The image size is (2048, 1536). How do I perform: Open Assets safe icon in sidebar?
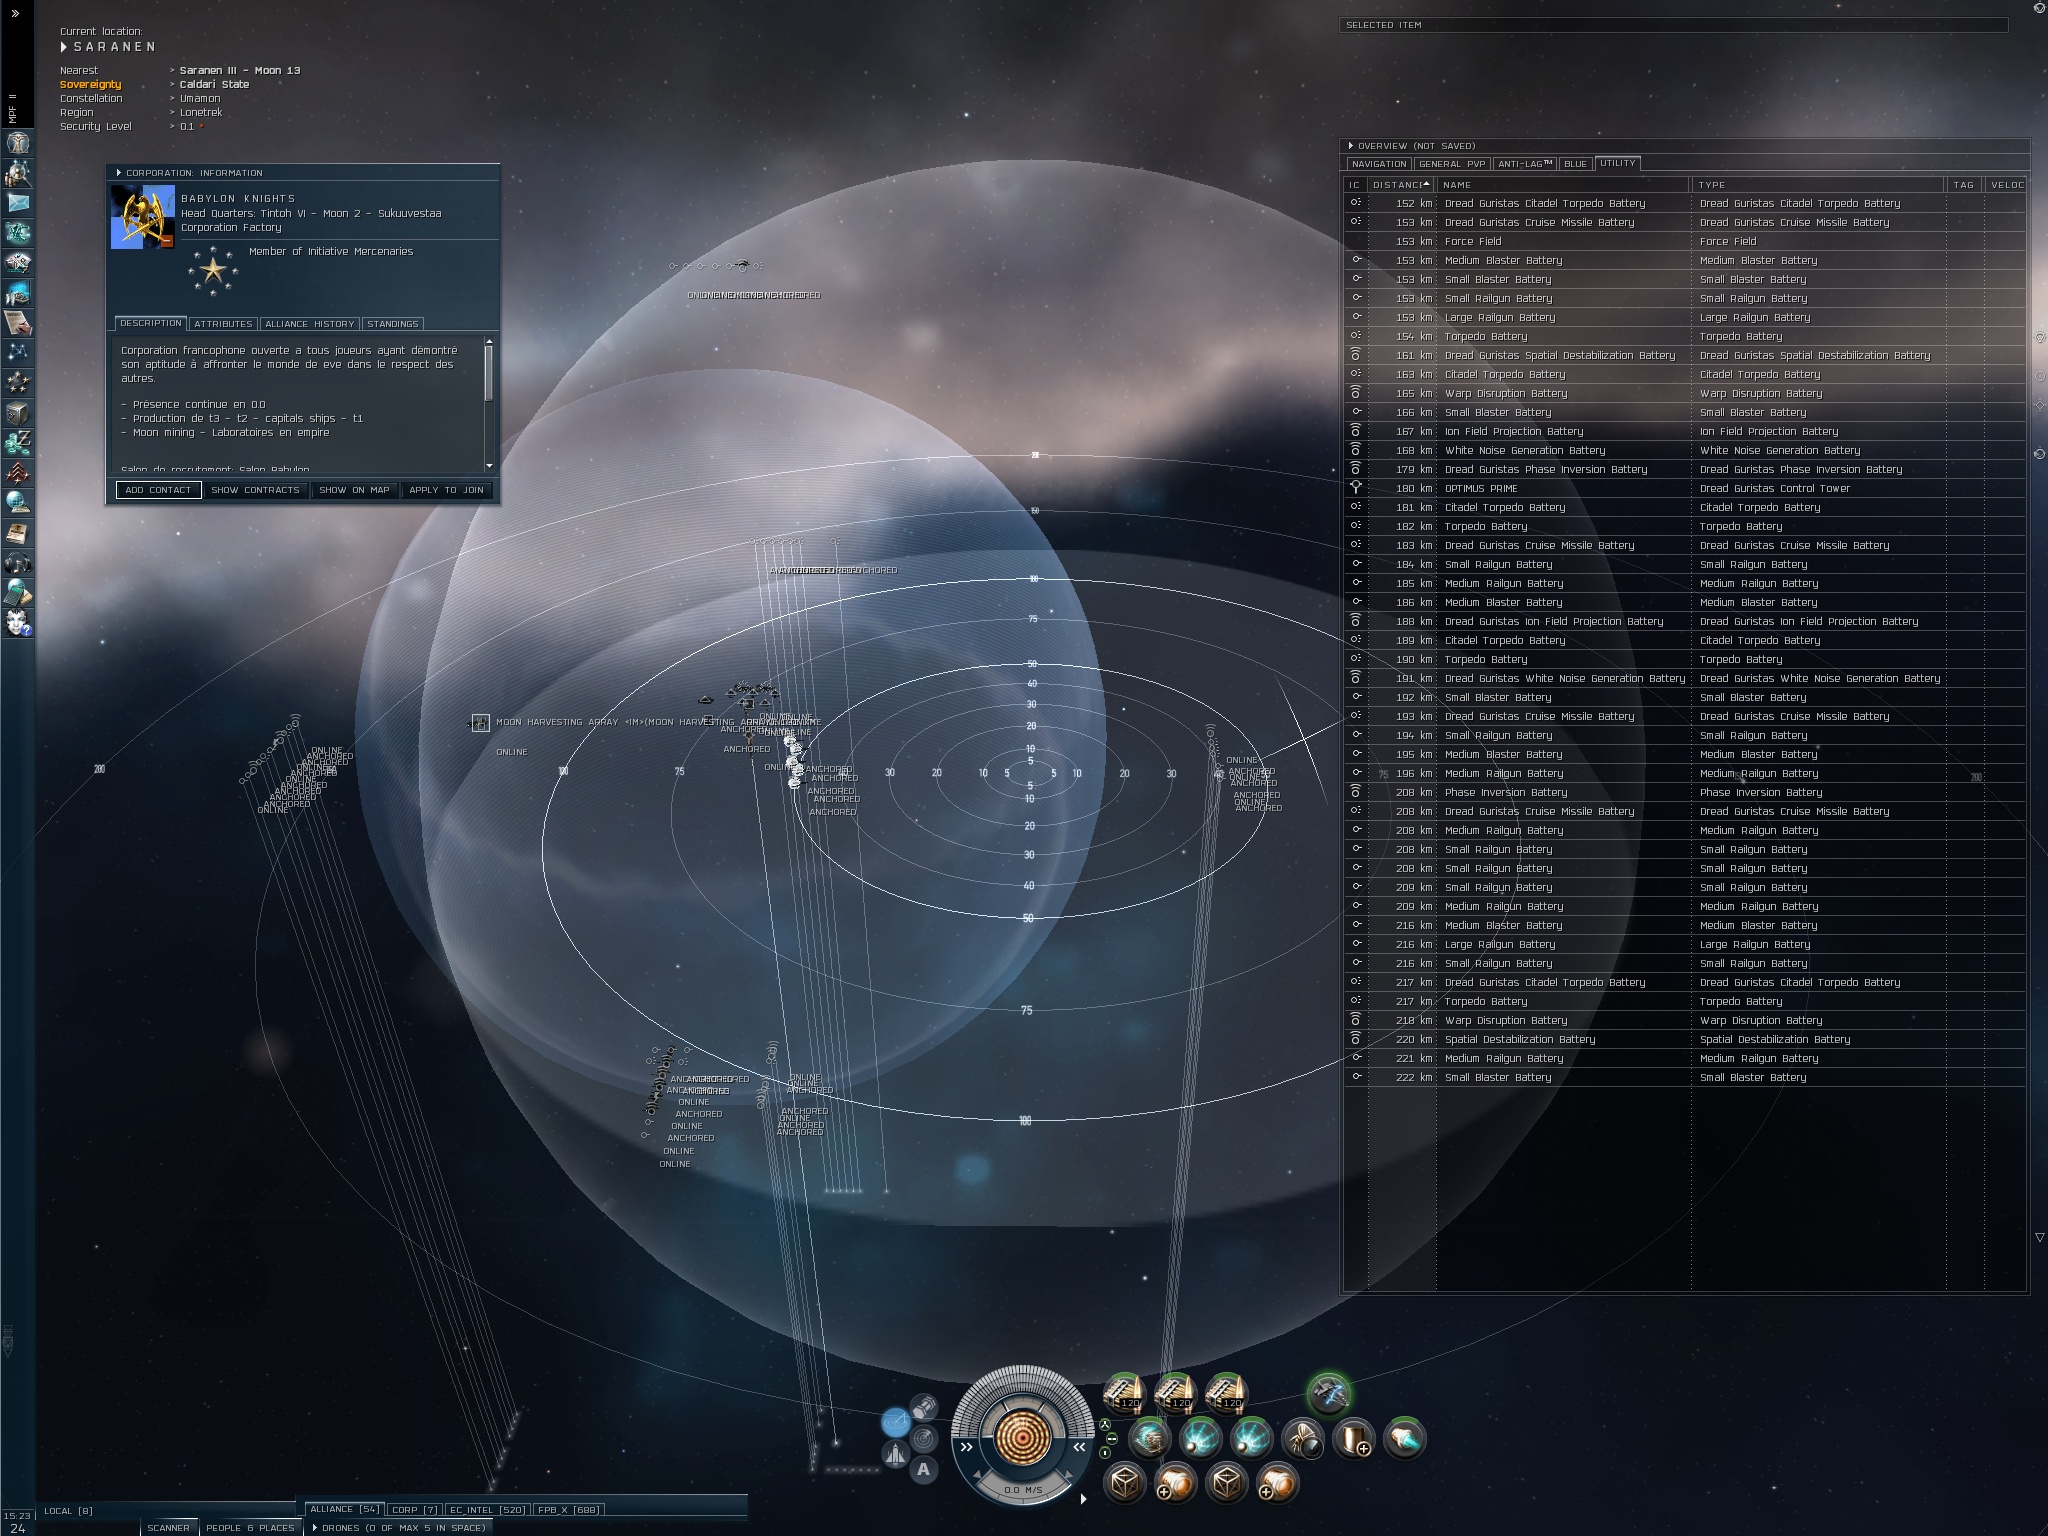(18, 412)
